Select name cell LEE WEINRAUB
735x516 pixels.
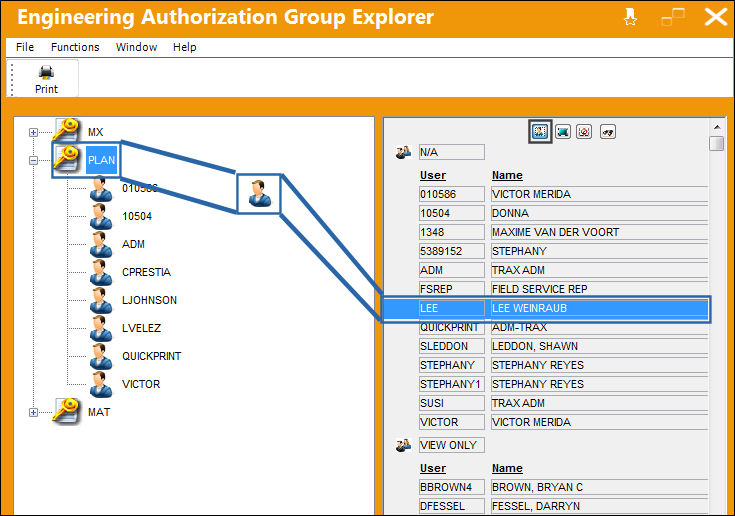(600, 308)
